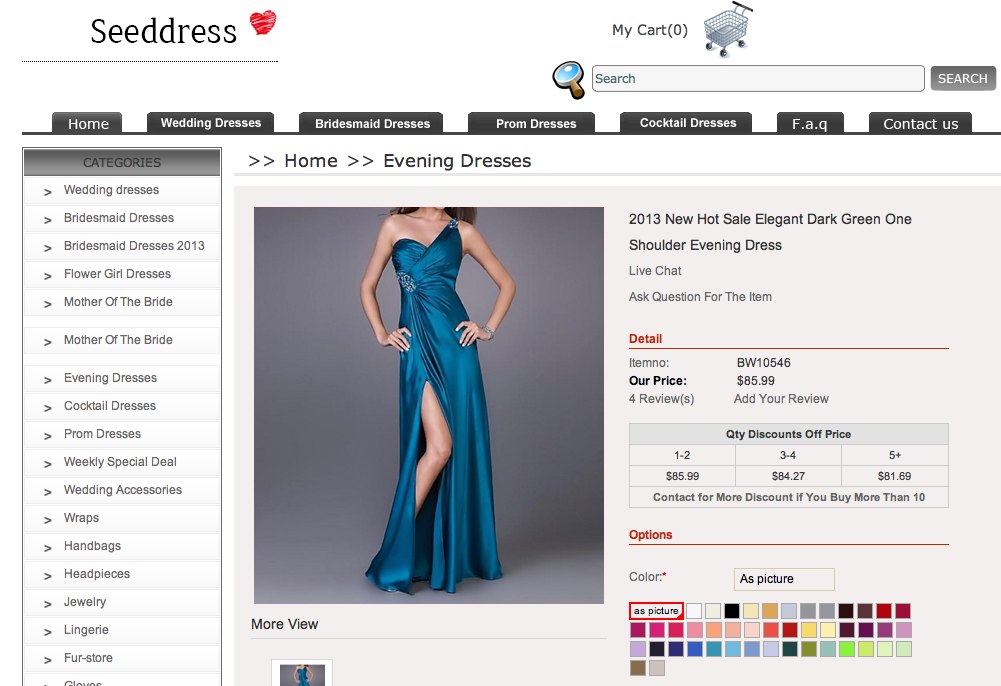Open the Contact us tab

(x=921, y=123)
